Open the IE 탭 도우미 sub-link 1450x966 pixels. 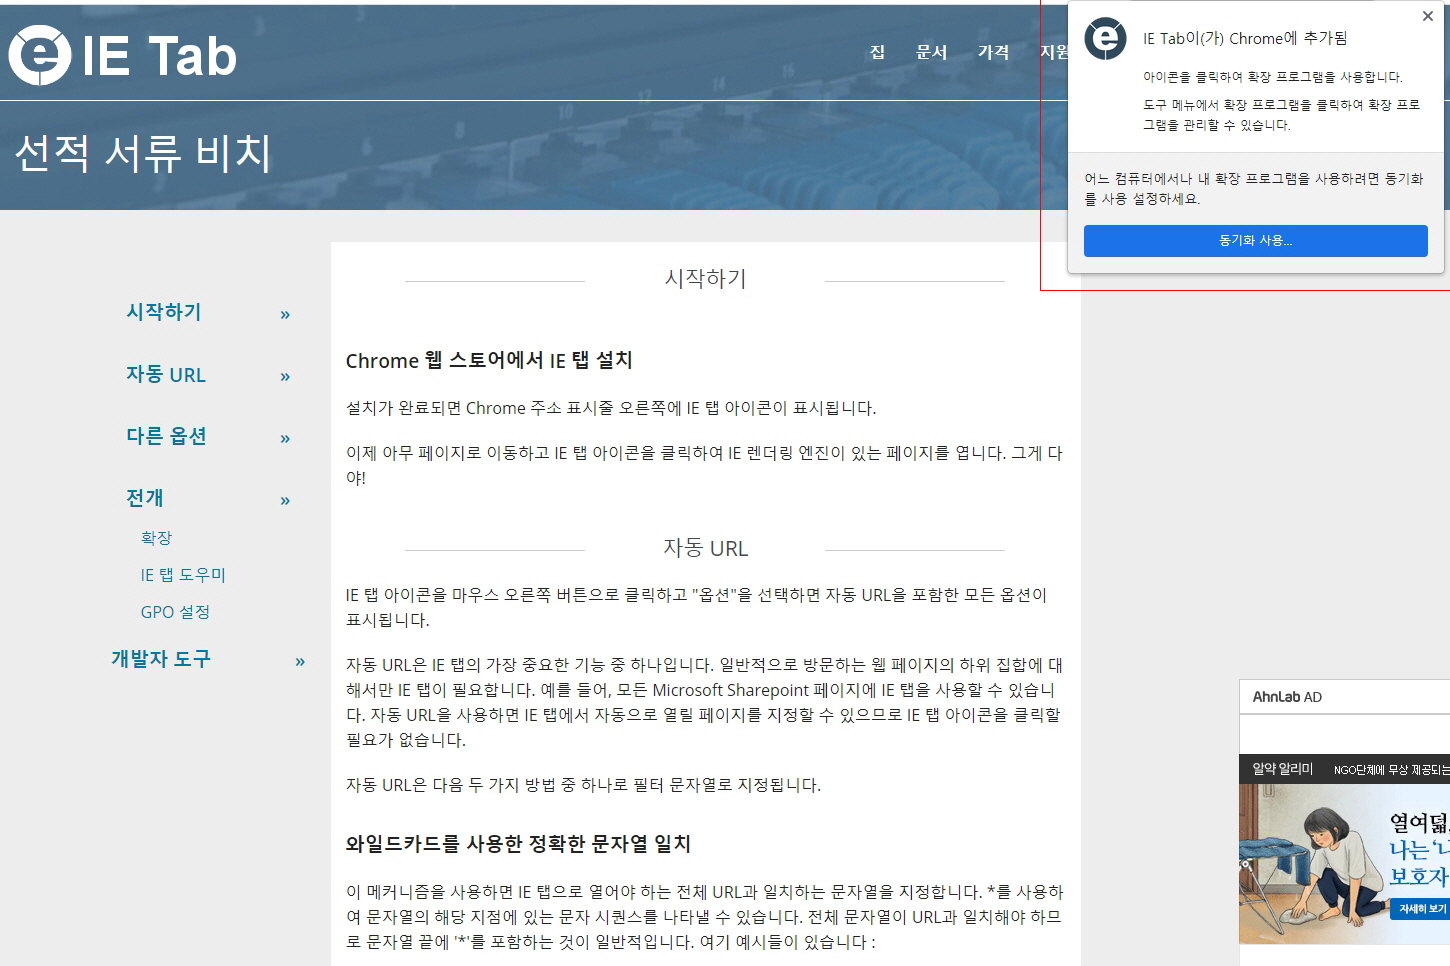point(183,575)
